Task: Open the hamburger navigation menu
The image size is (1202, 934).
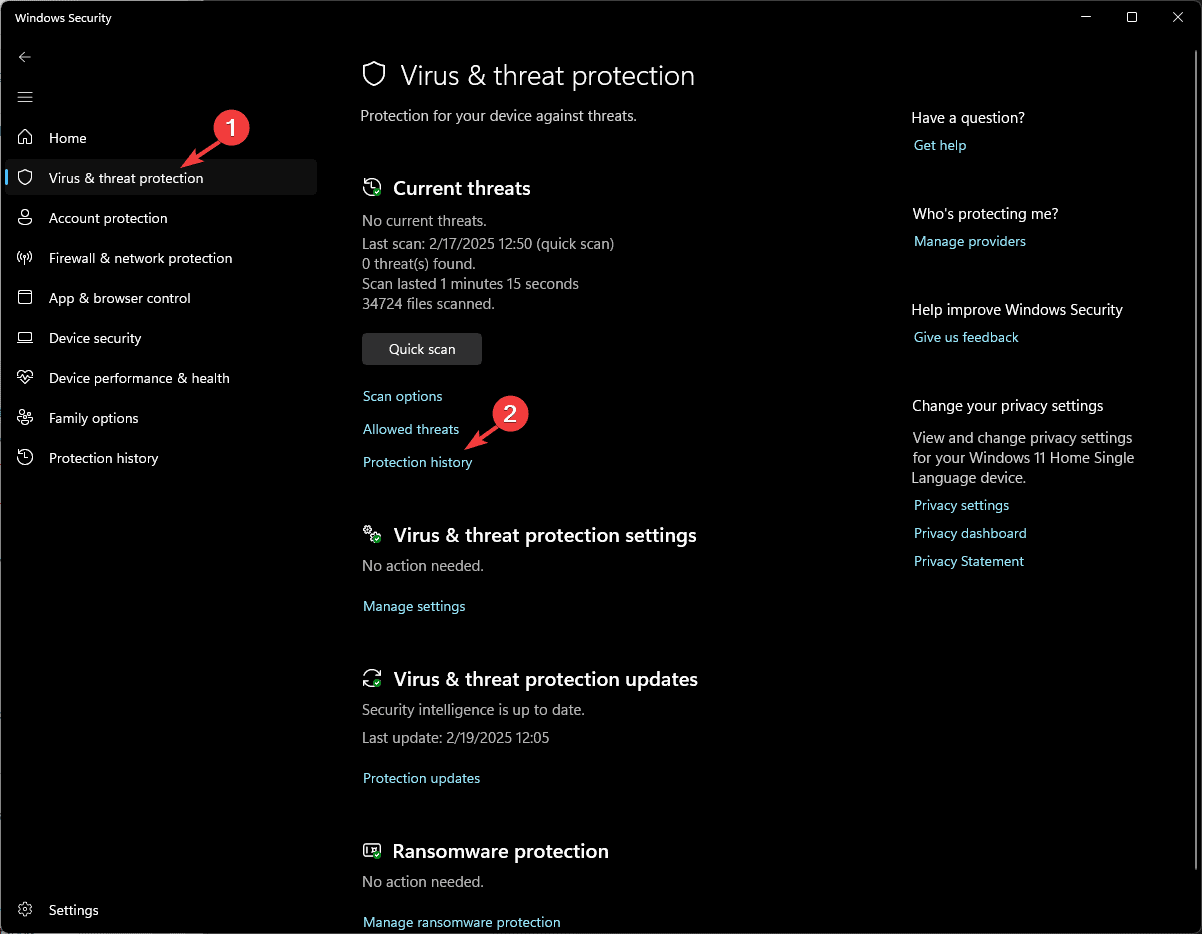Action: (25, 97)
